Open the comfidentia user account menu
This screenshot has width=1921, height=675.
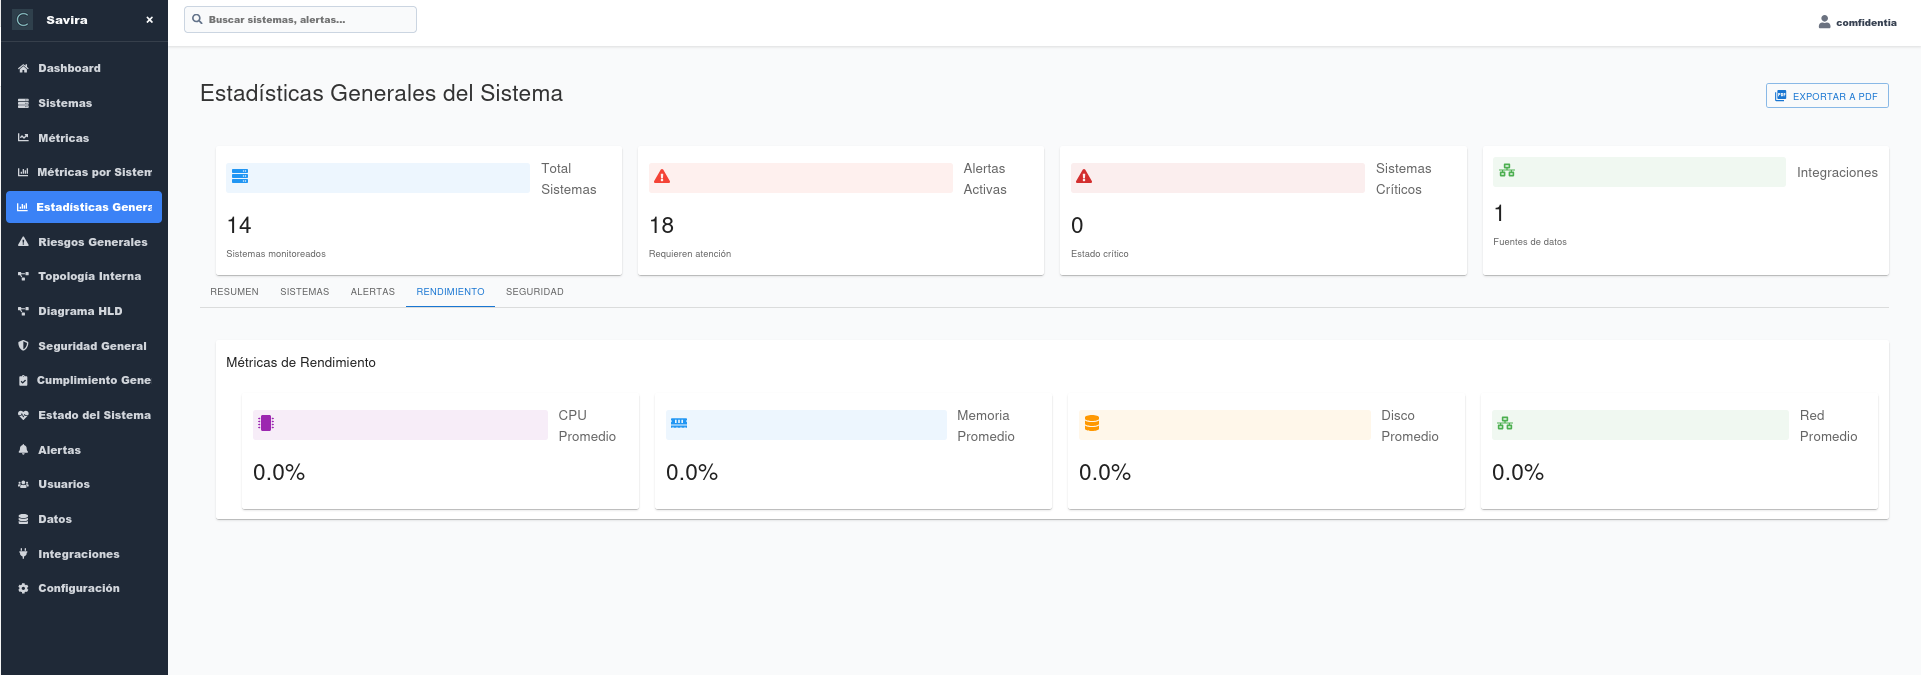[x=1857, y=22]
